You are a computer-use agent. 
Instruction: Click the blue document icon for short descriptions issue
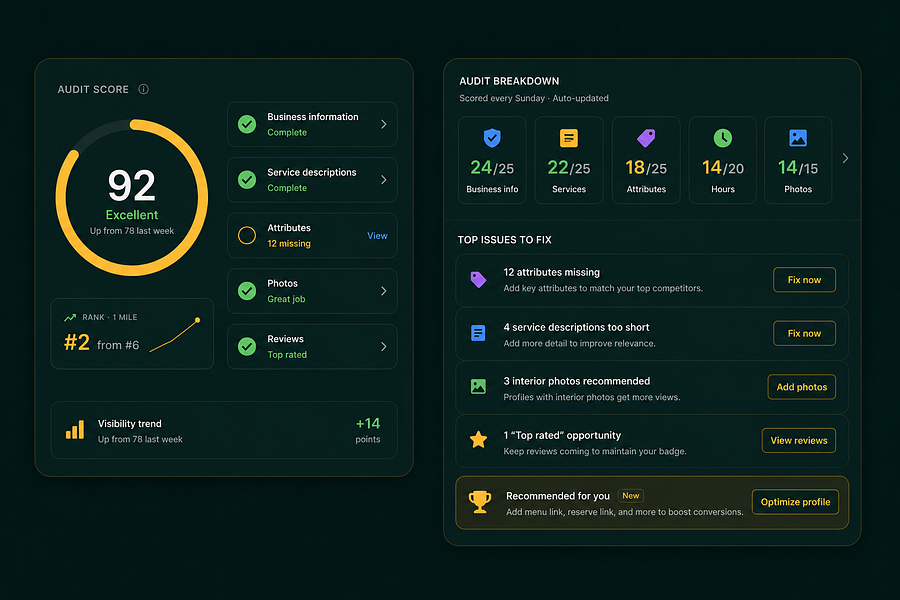[x=478, y=333]
